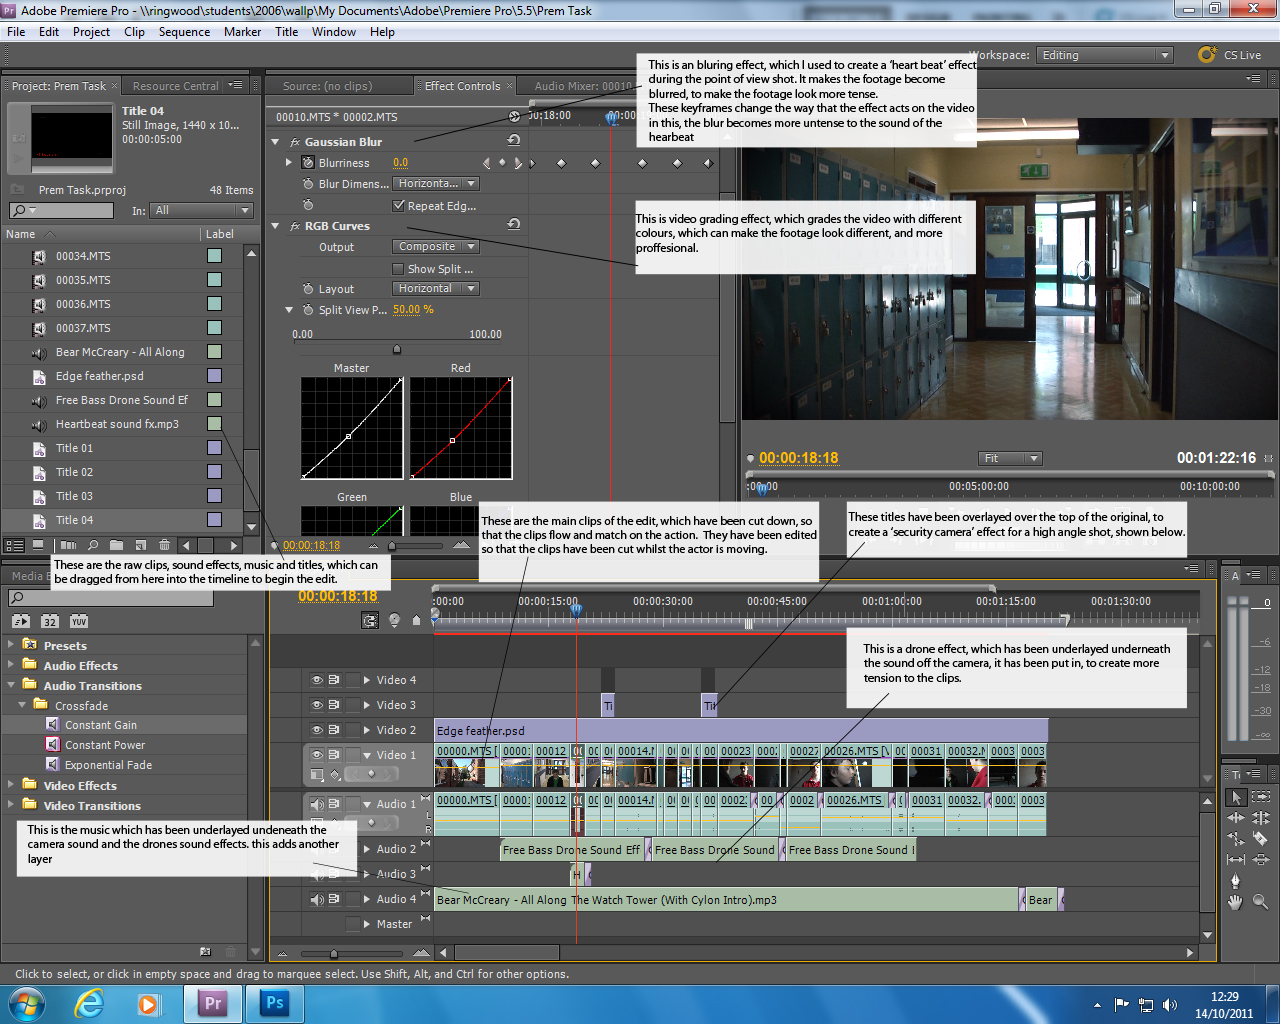Toggle Video 1 track visibility eye
Screen dimensions: 1280x1024
click(317, 755)
